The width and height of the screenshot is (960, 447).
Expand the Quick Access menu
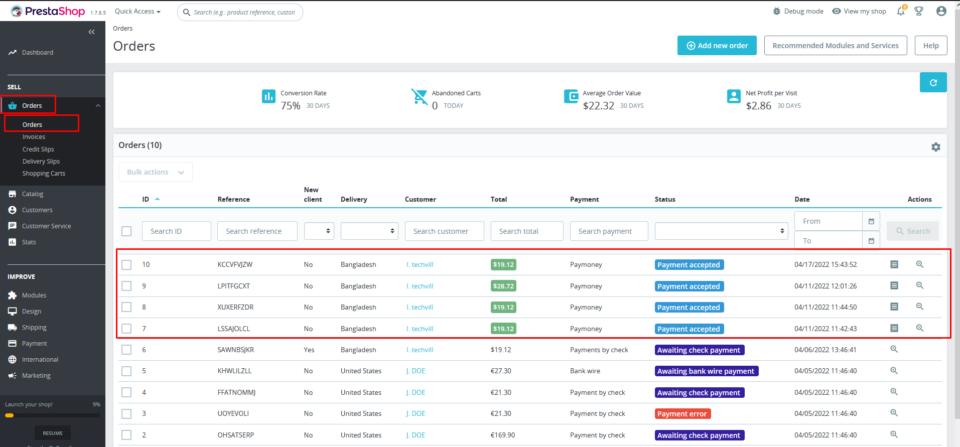point(140,11)
